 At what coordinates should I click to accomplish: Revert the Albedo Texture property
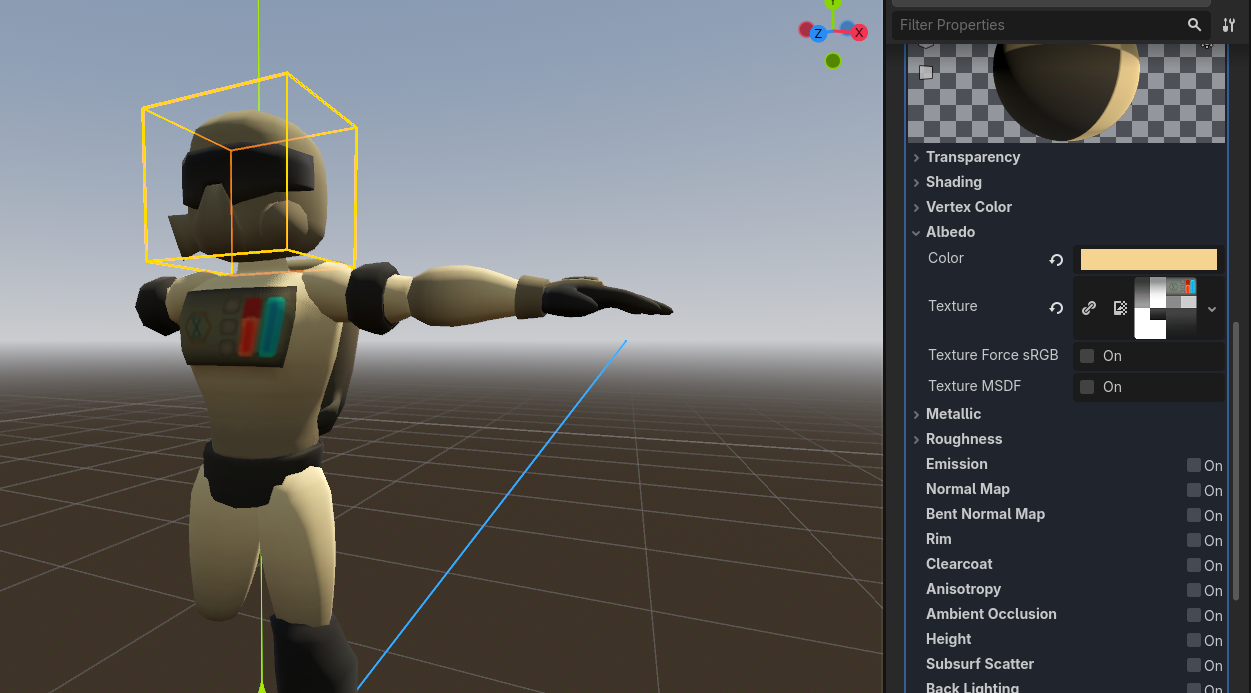click(1056, 308)
